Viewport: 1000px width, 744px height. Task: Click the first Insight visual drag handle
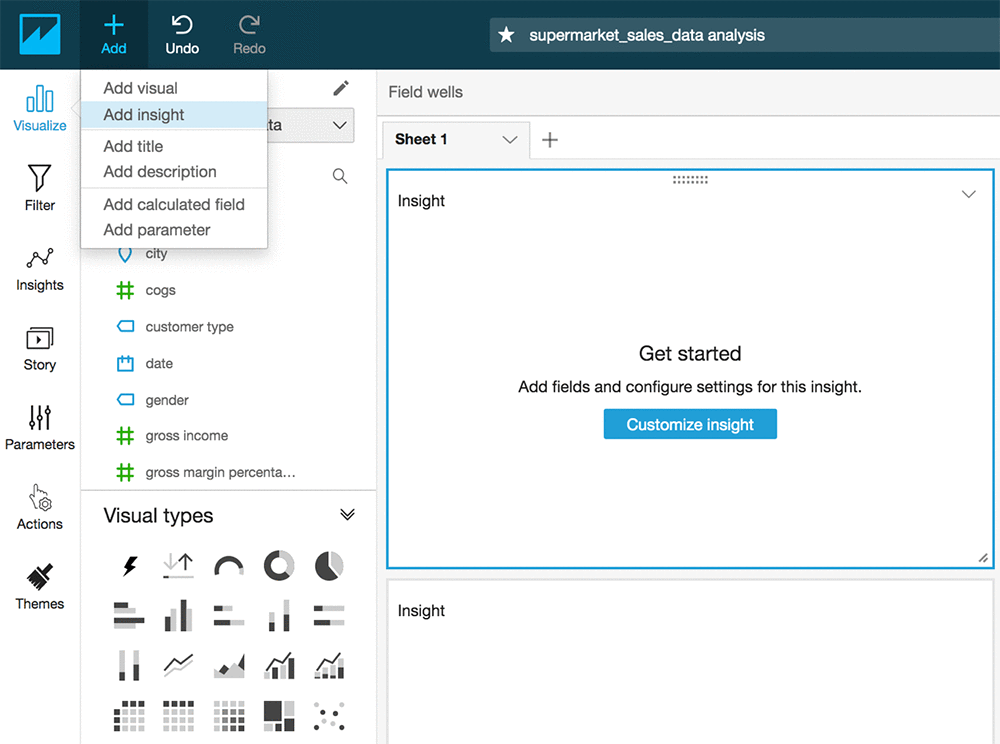690,180
